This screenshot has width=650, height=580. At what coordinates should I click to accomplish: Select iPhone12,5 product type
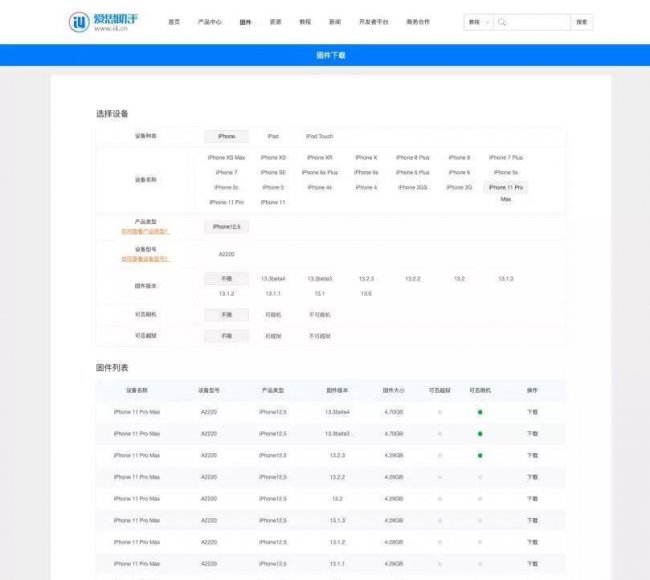click(x=226, y=227)
